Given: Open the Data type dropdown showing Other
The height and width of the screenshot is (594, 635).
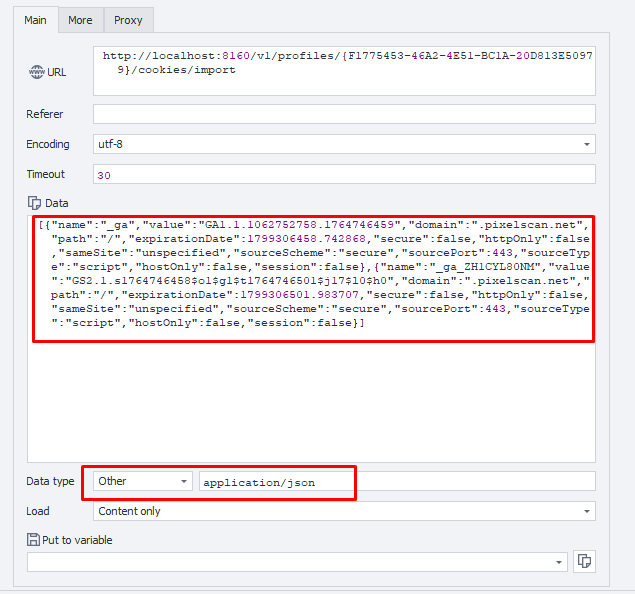Looking at the screenshot, I should coord(142,481).
